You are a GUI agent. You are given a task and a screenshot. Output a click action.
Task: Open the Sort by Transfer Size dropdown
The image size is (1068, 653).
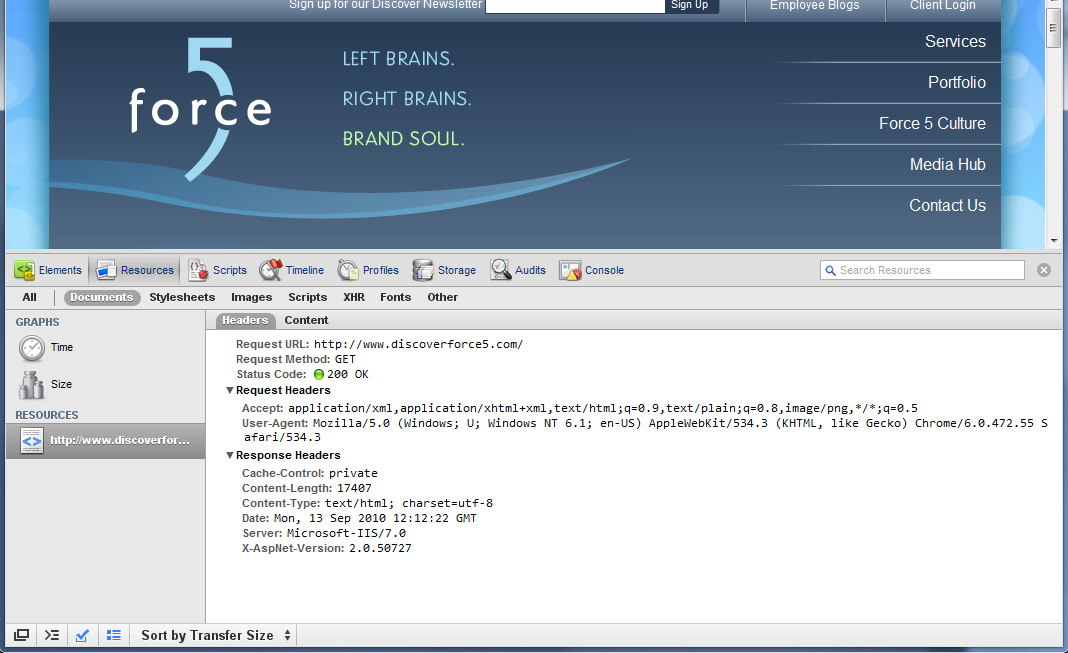[x=215, y=635]
